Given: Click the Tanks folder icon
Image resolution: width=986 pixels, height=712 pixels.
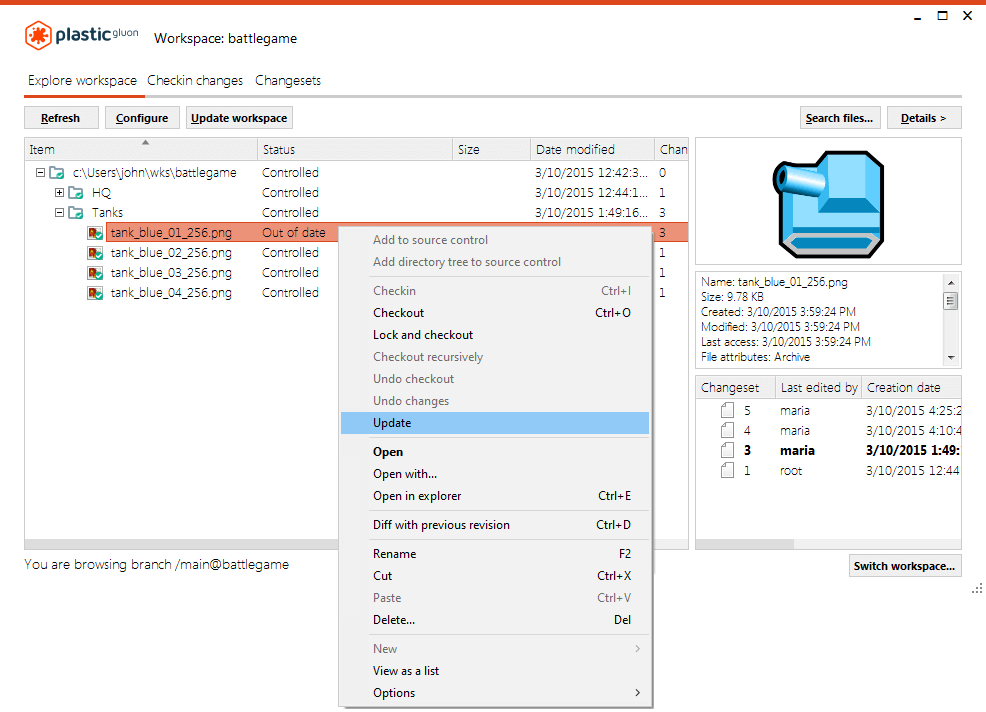Looking at the screenshot, I should click(x=75, y=213).
